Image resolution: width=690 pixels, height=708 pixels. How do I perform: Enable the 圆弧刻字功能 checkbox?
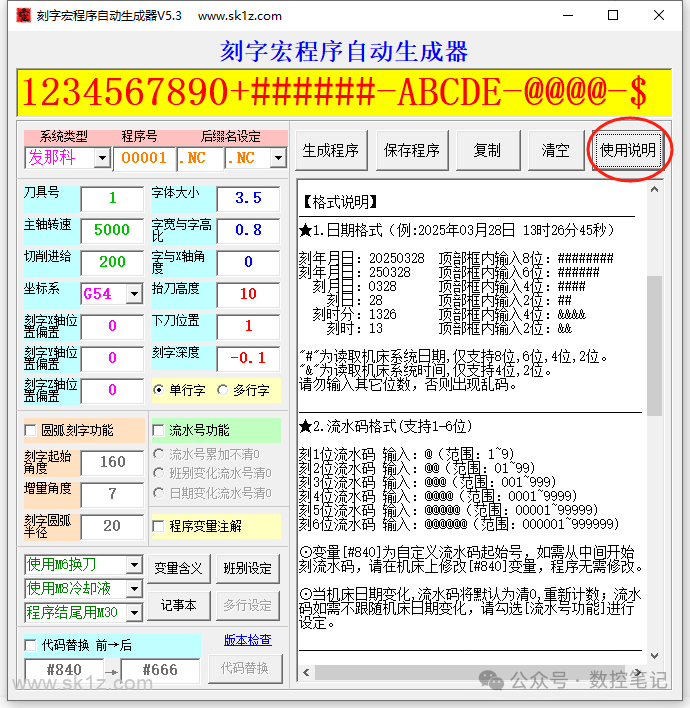pyautogui.click(x=31, y=430)
